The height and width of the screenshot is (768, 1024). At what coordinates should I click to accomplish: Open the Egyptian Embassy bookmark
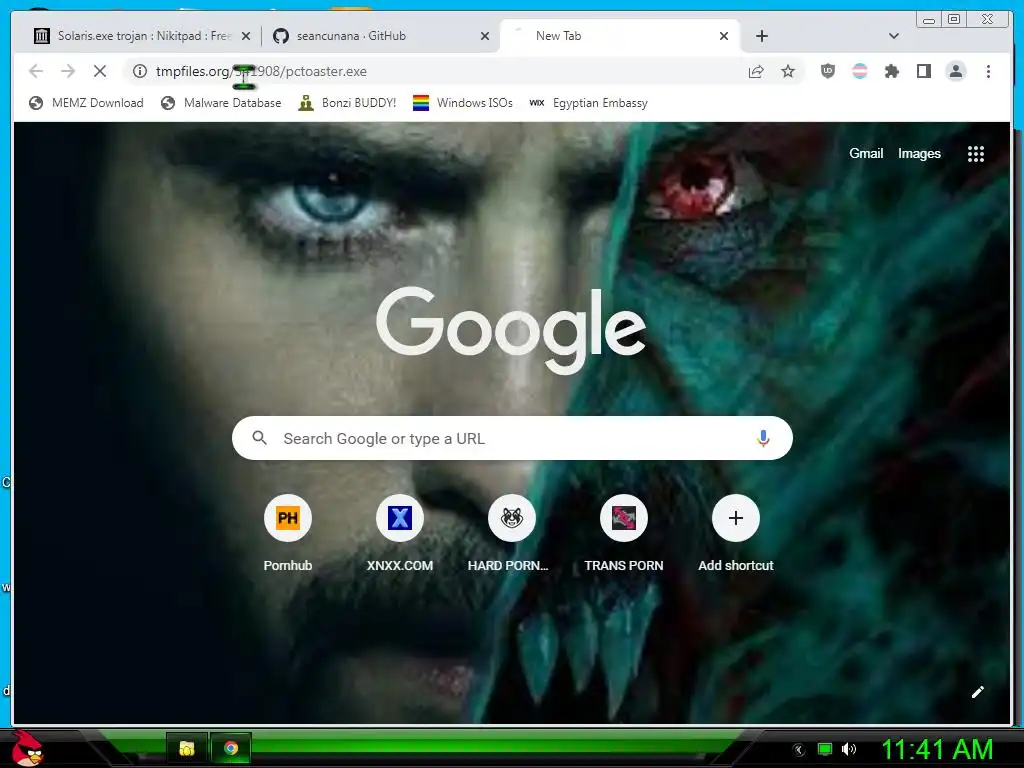[x=588, y=103]
